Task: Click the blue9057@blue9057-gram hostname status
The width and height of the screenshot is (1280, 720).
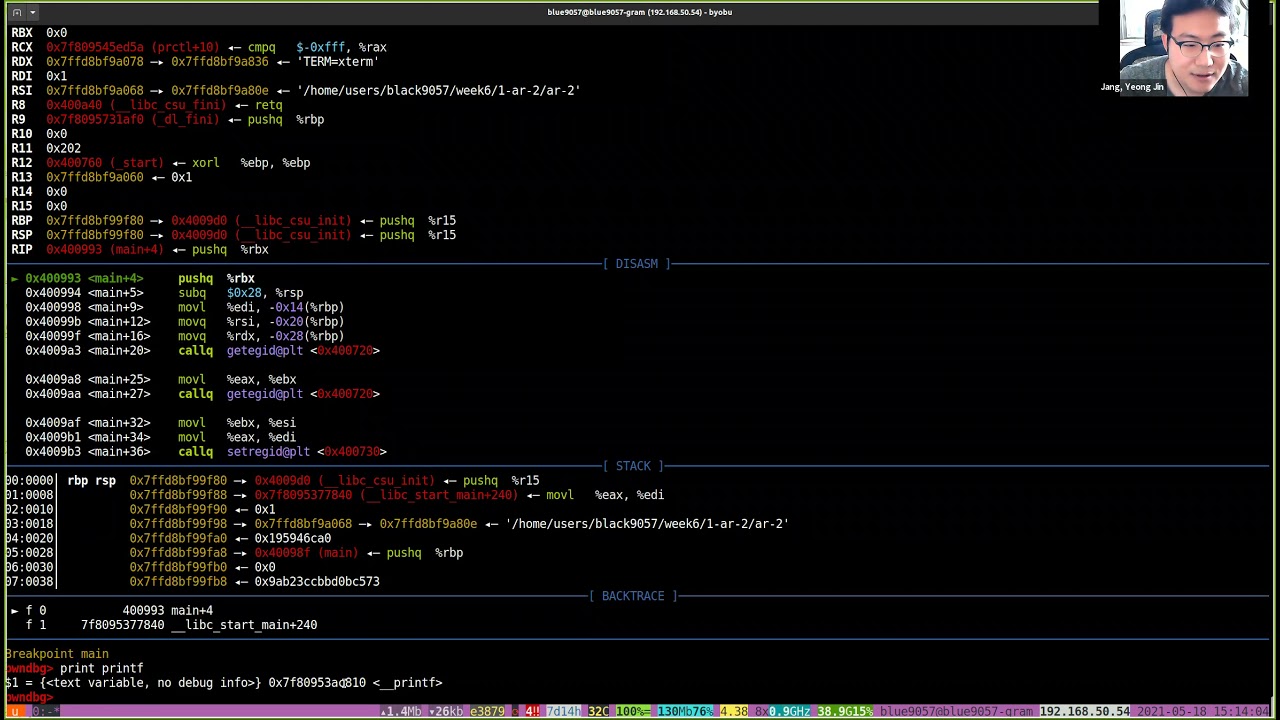Action: point(956,711)
